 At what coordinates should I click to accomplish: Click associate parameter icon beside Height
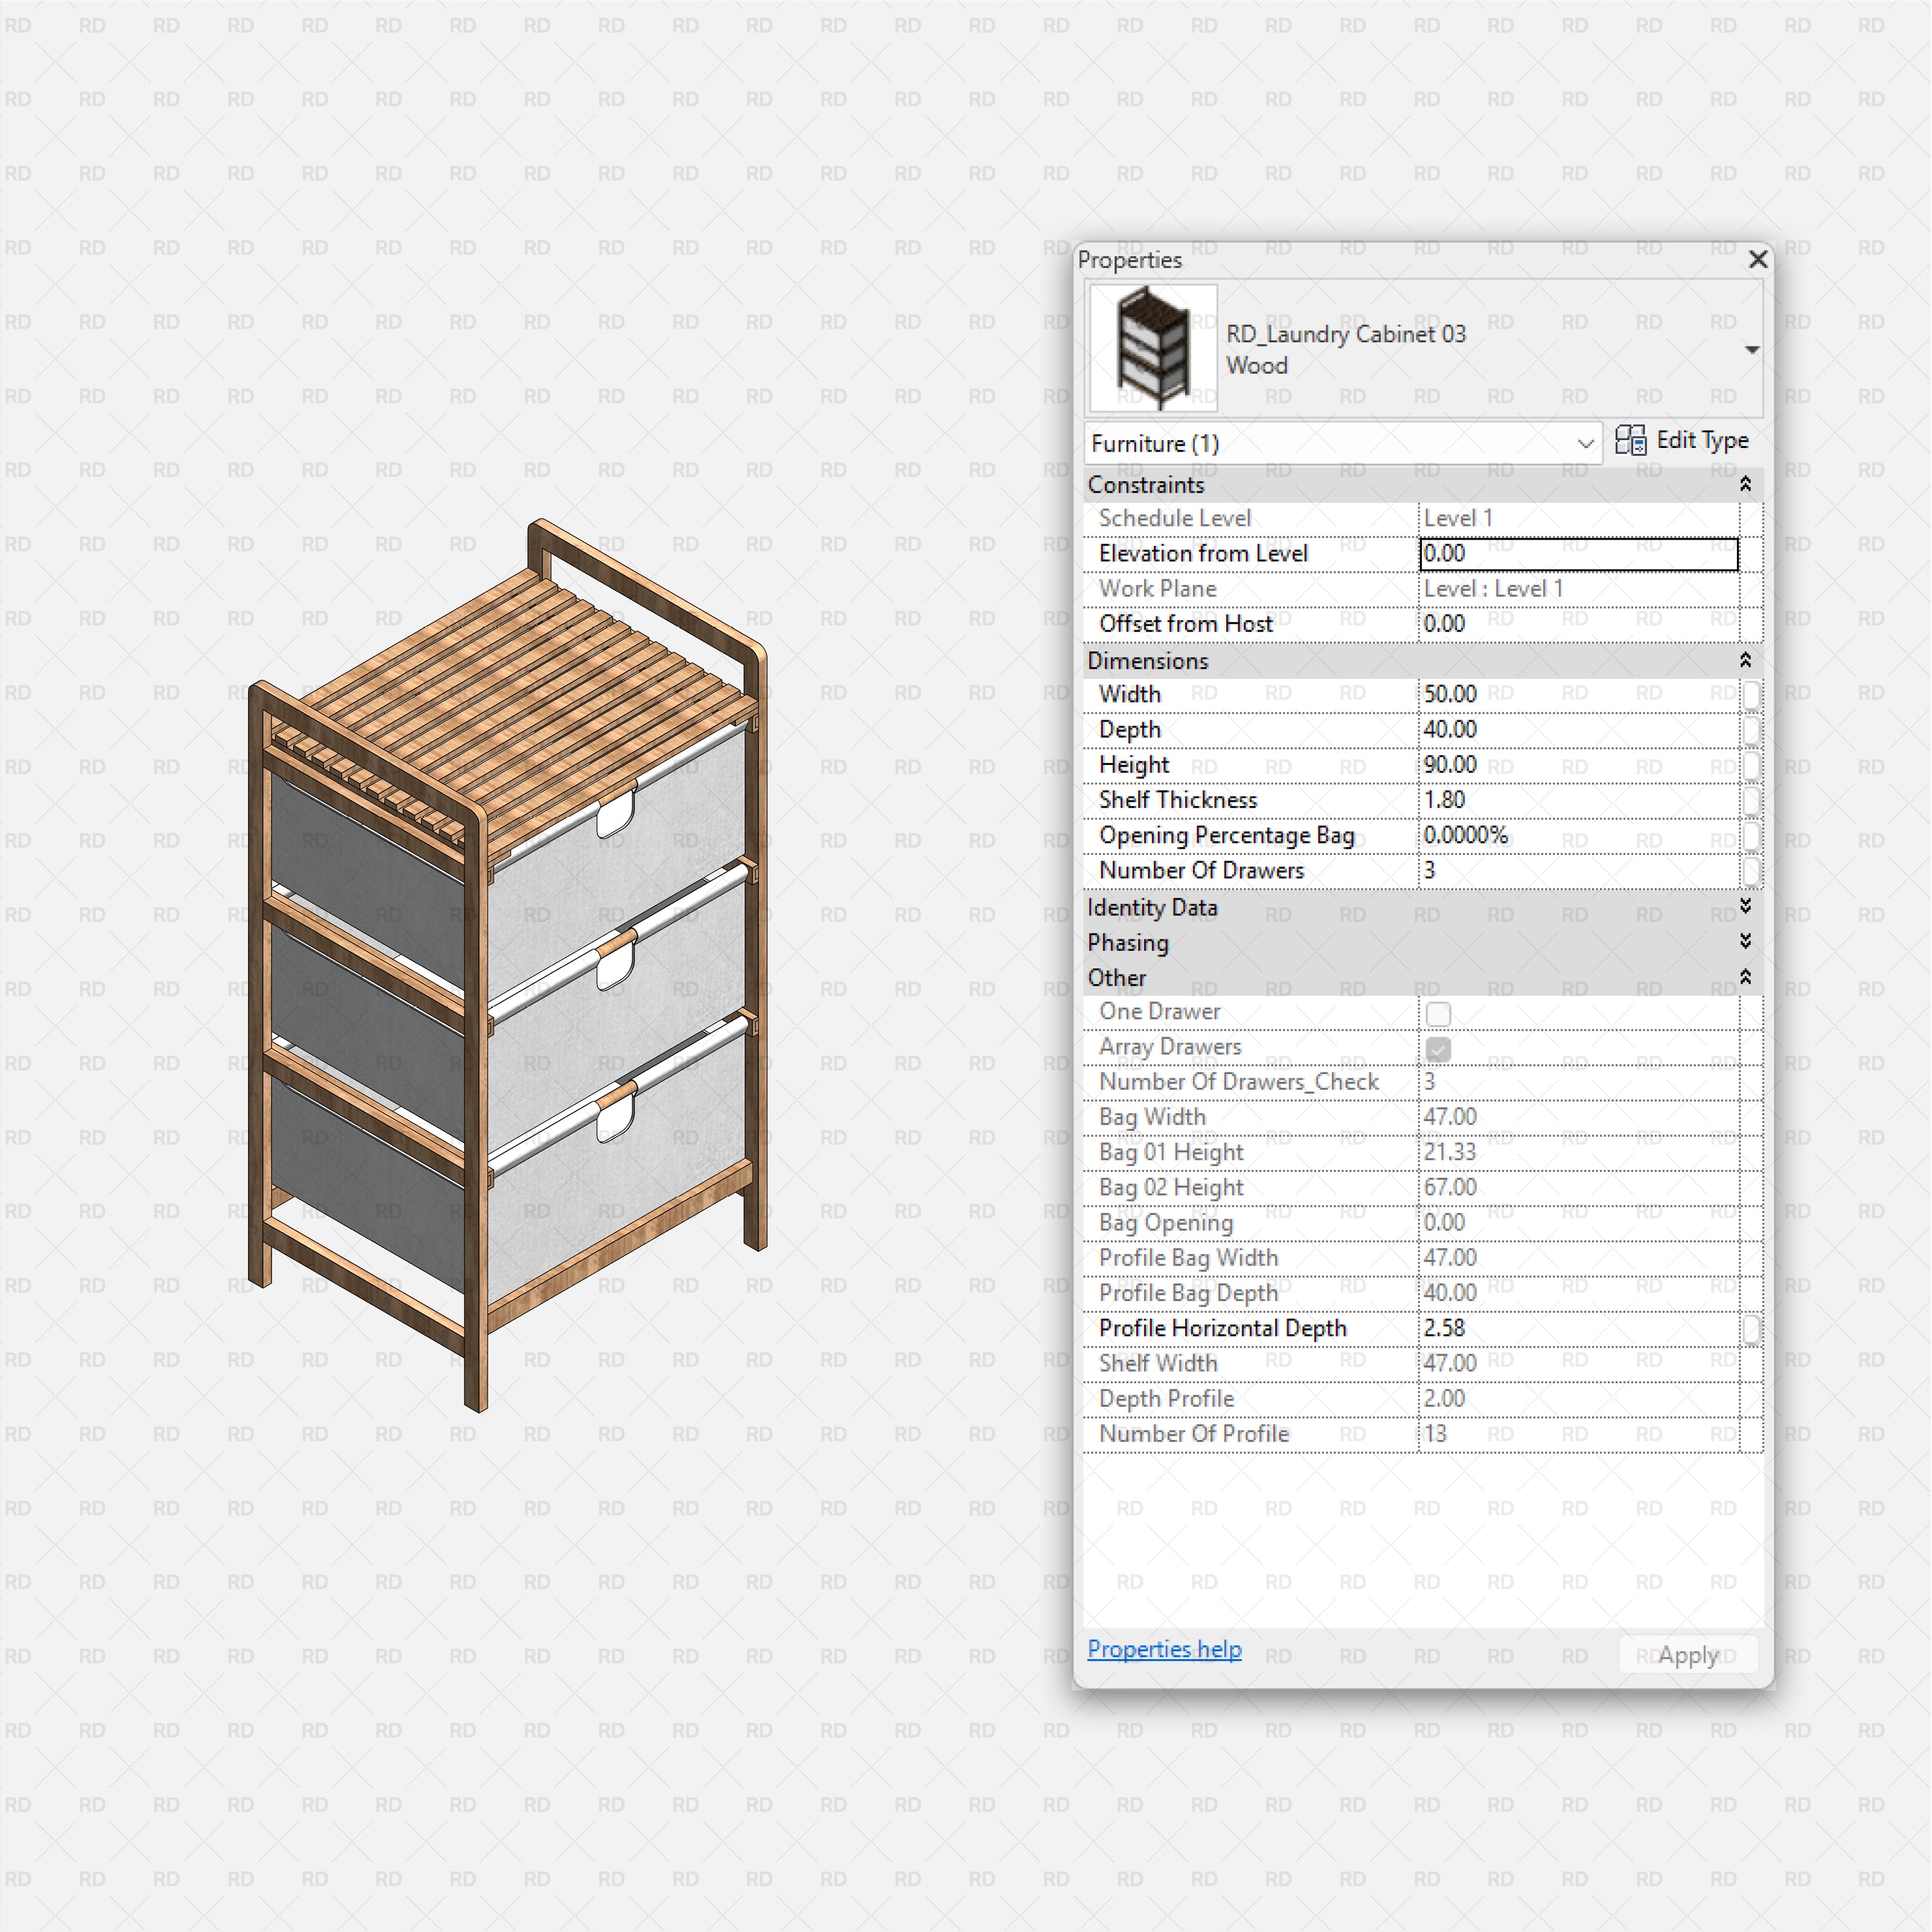click(1752, 765)
